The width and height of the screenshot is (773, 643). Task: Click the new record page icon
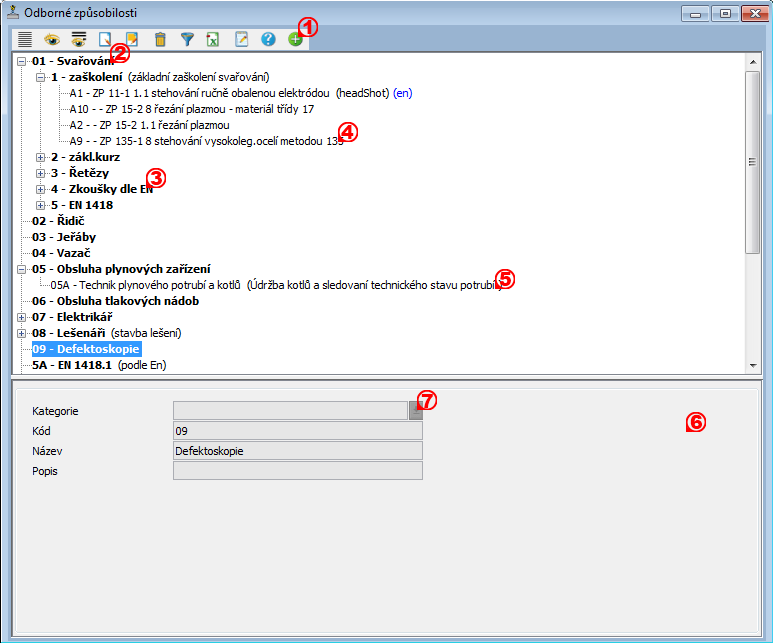point(105,39)
